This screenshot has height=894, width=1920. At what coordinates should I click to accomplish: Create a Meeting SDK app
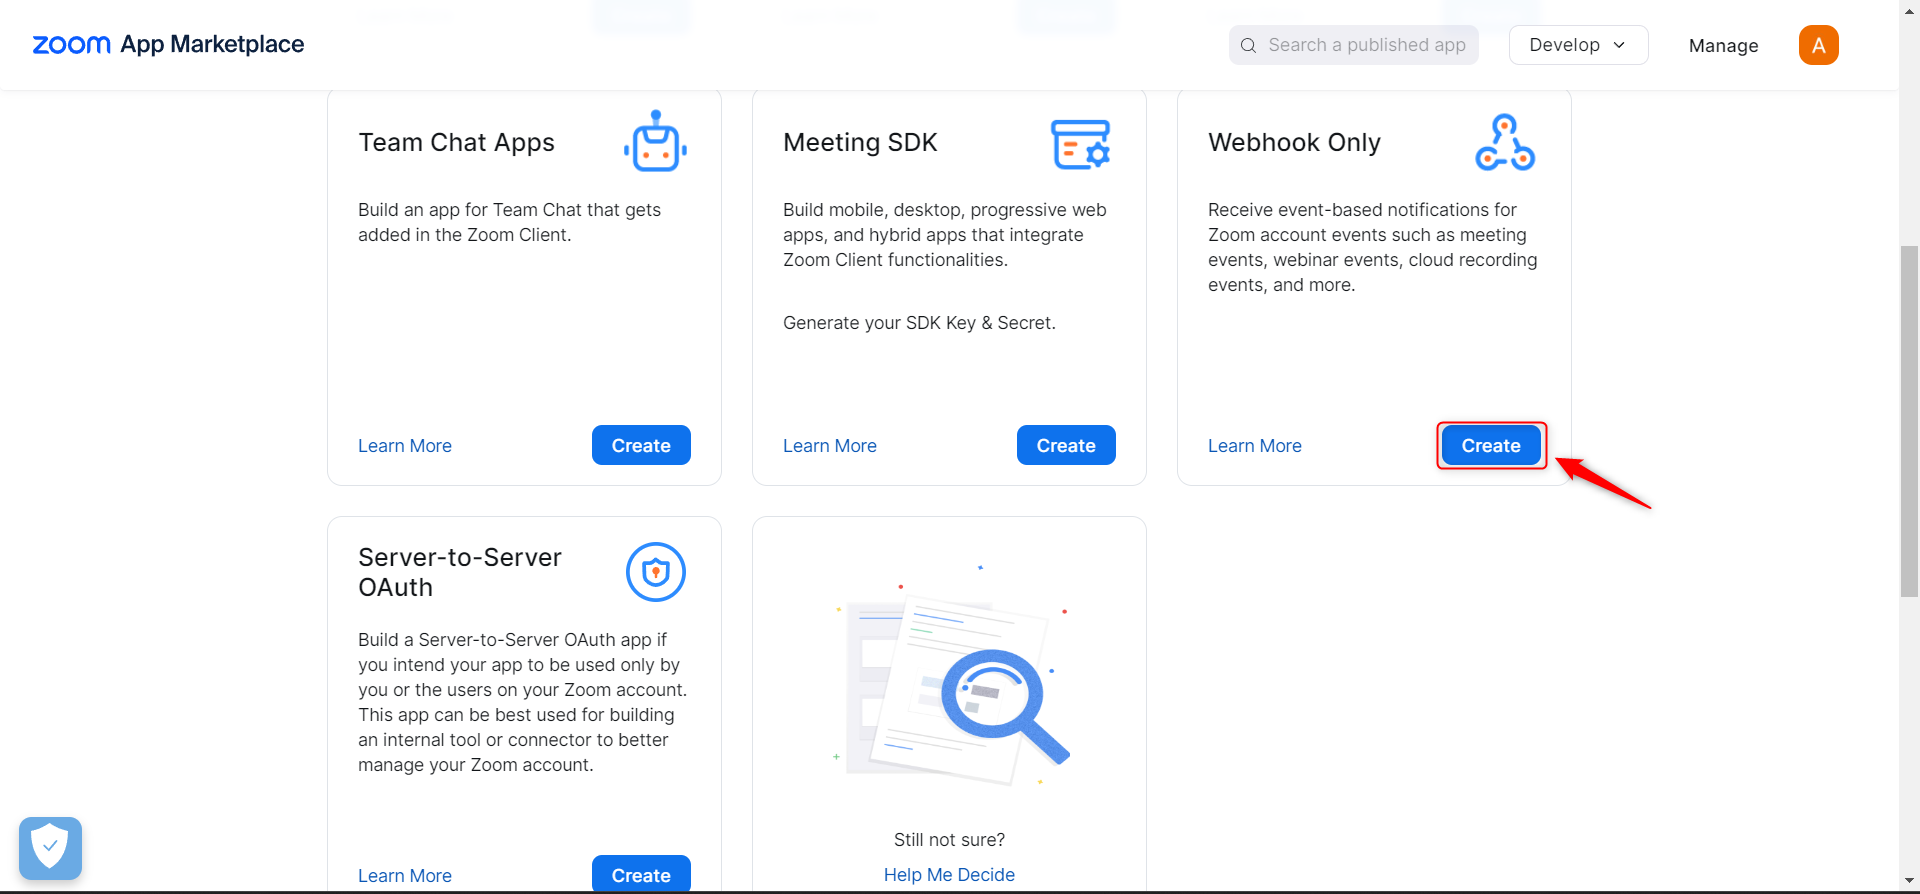(x=1066, y=445)
